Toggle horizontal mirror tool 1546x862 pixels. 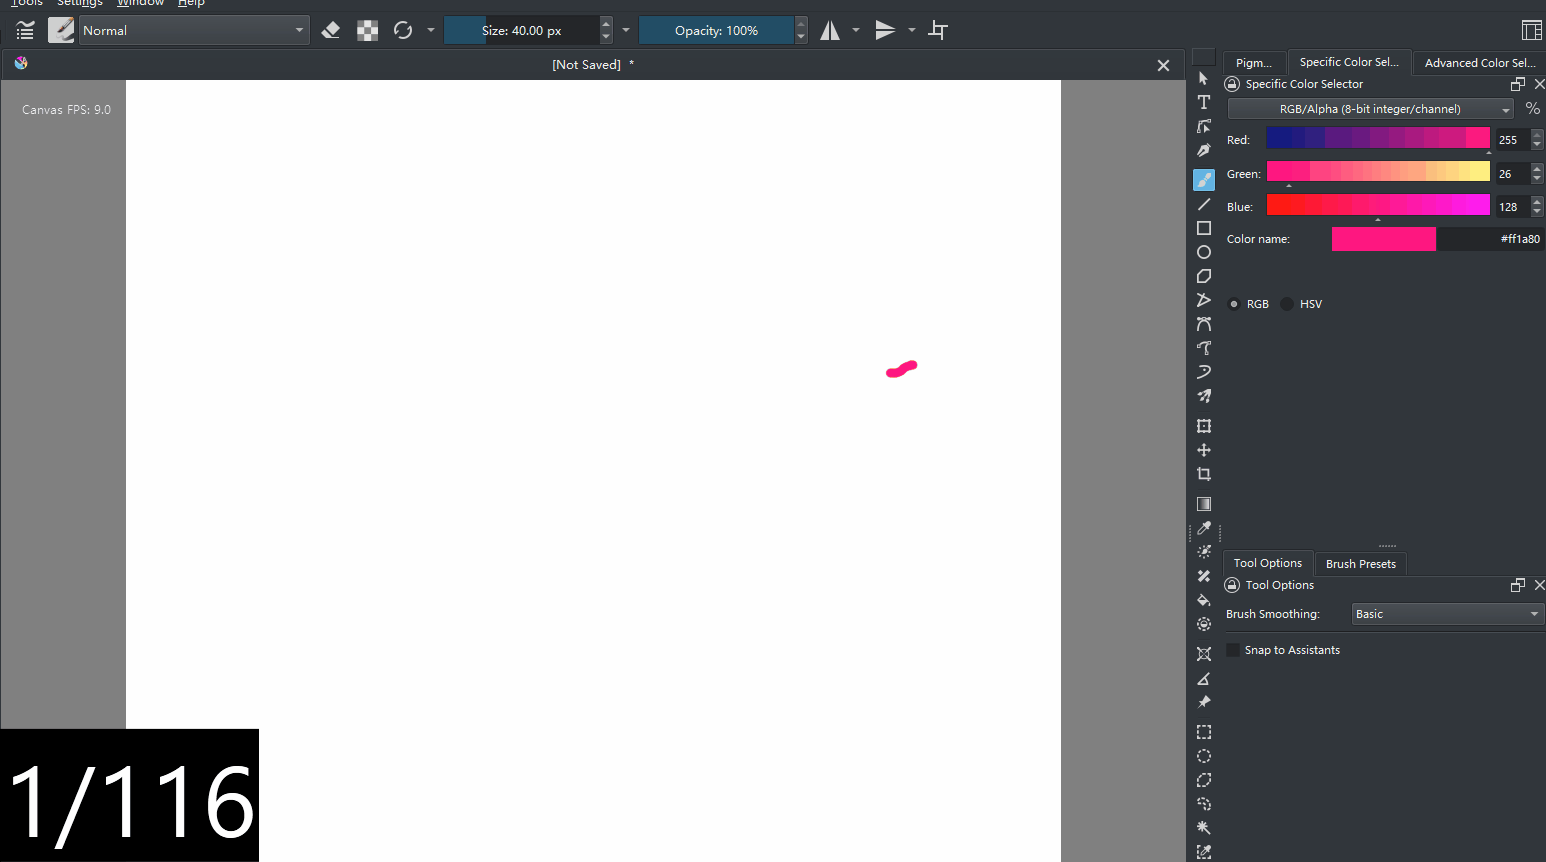coord(830,30)
